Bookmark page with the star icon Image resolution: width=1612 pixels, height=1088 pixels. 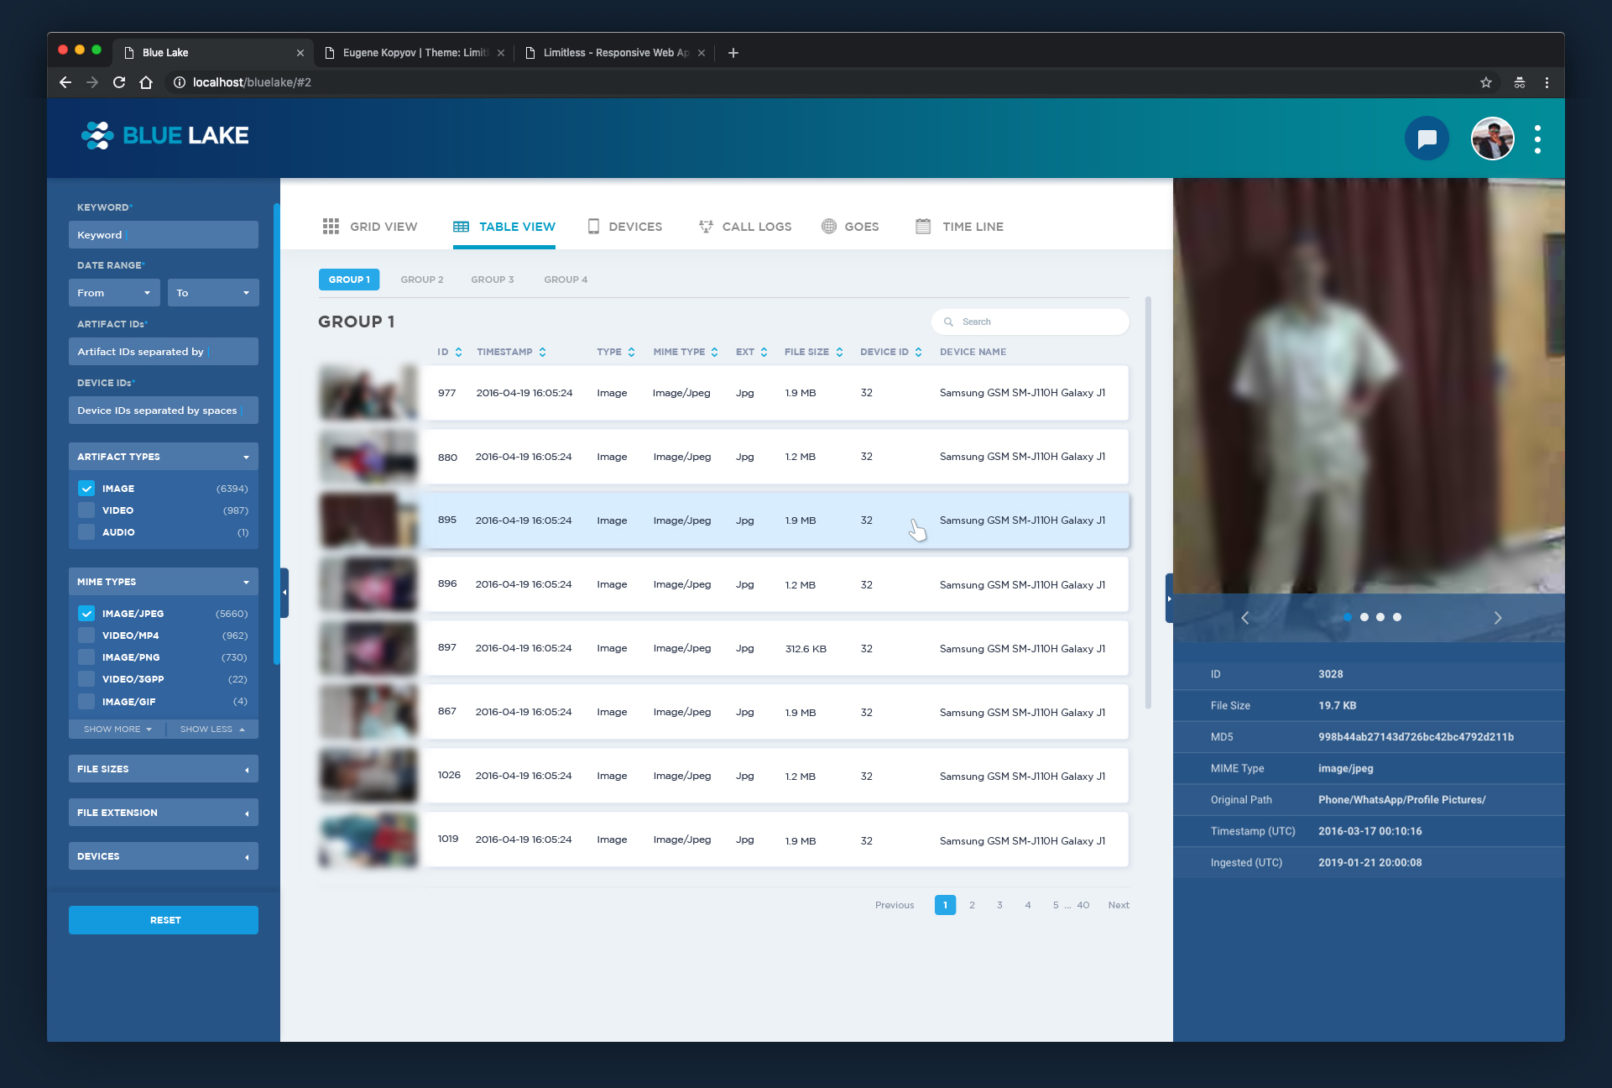[x=1485, y=82]
